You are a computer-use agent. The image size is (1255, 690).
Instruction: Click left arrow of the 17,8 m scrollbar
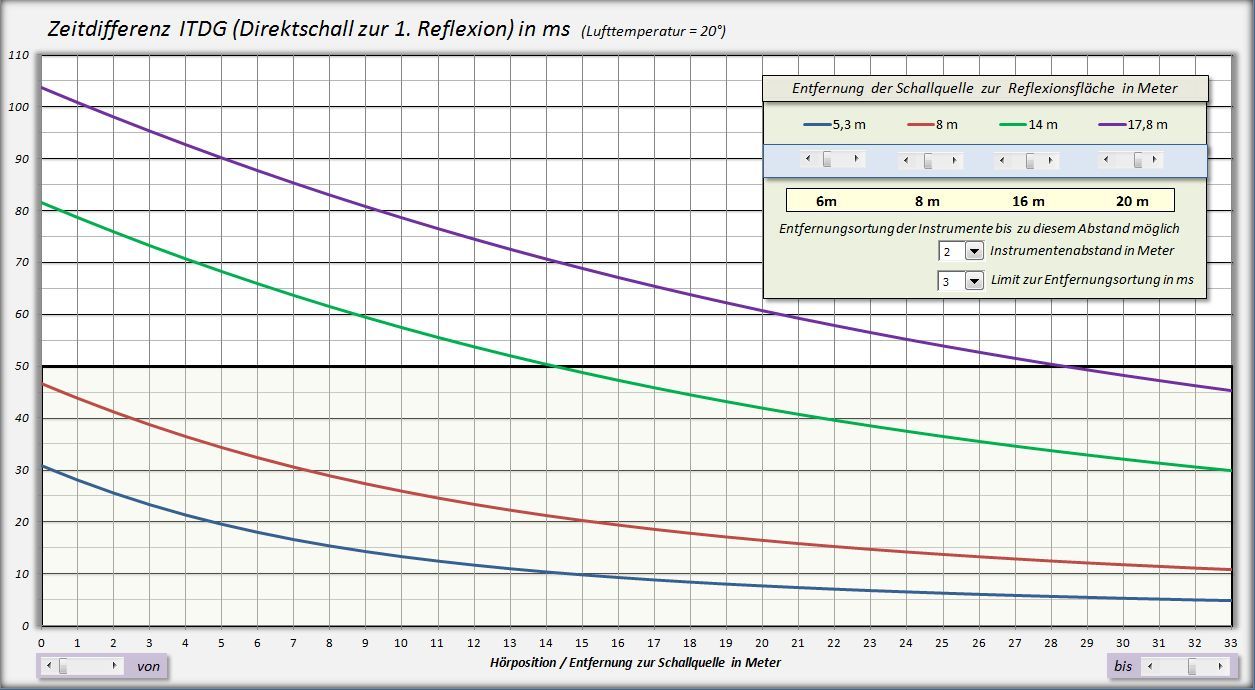point(1106,160)
